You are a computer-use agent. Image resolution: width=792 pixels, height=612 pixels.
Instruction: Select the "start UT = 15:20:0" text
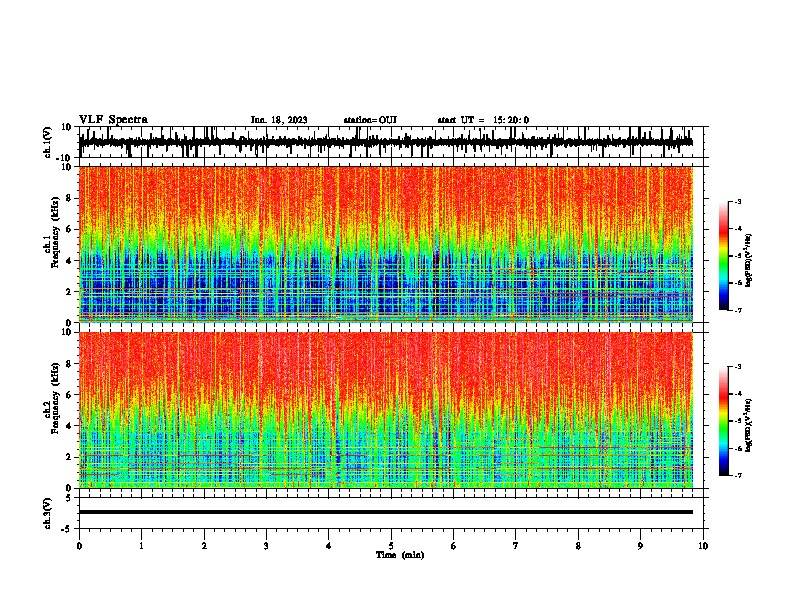(x=483, y=120)
